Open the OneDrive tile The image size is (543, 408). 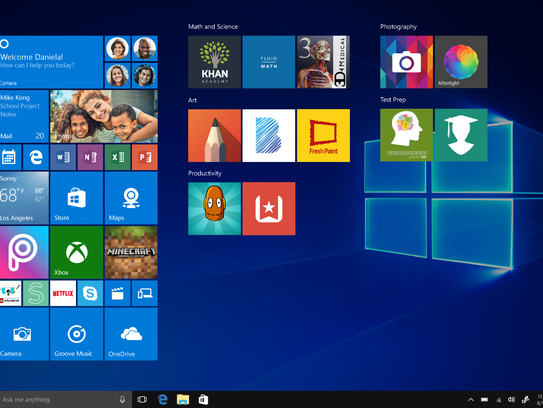click(131, 334)
